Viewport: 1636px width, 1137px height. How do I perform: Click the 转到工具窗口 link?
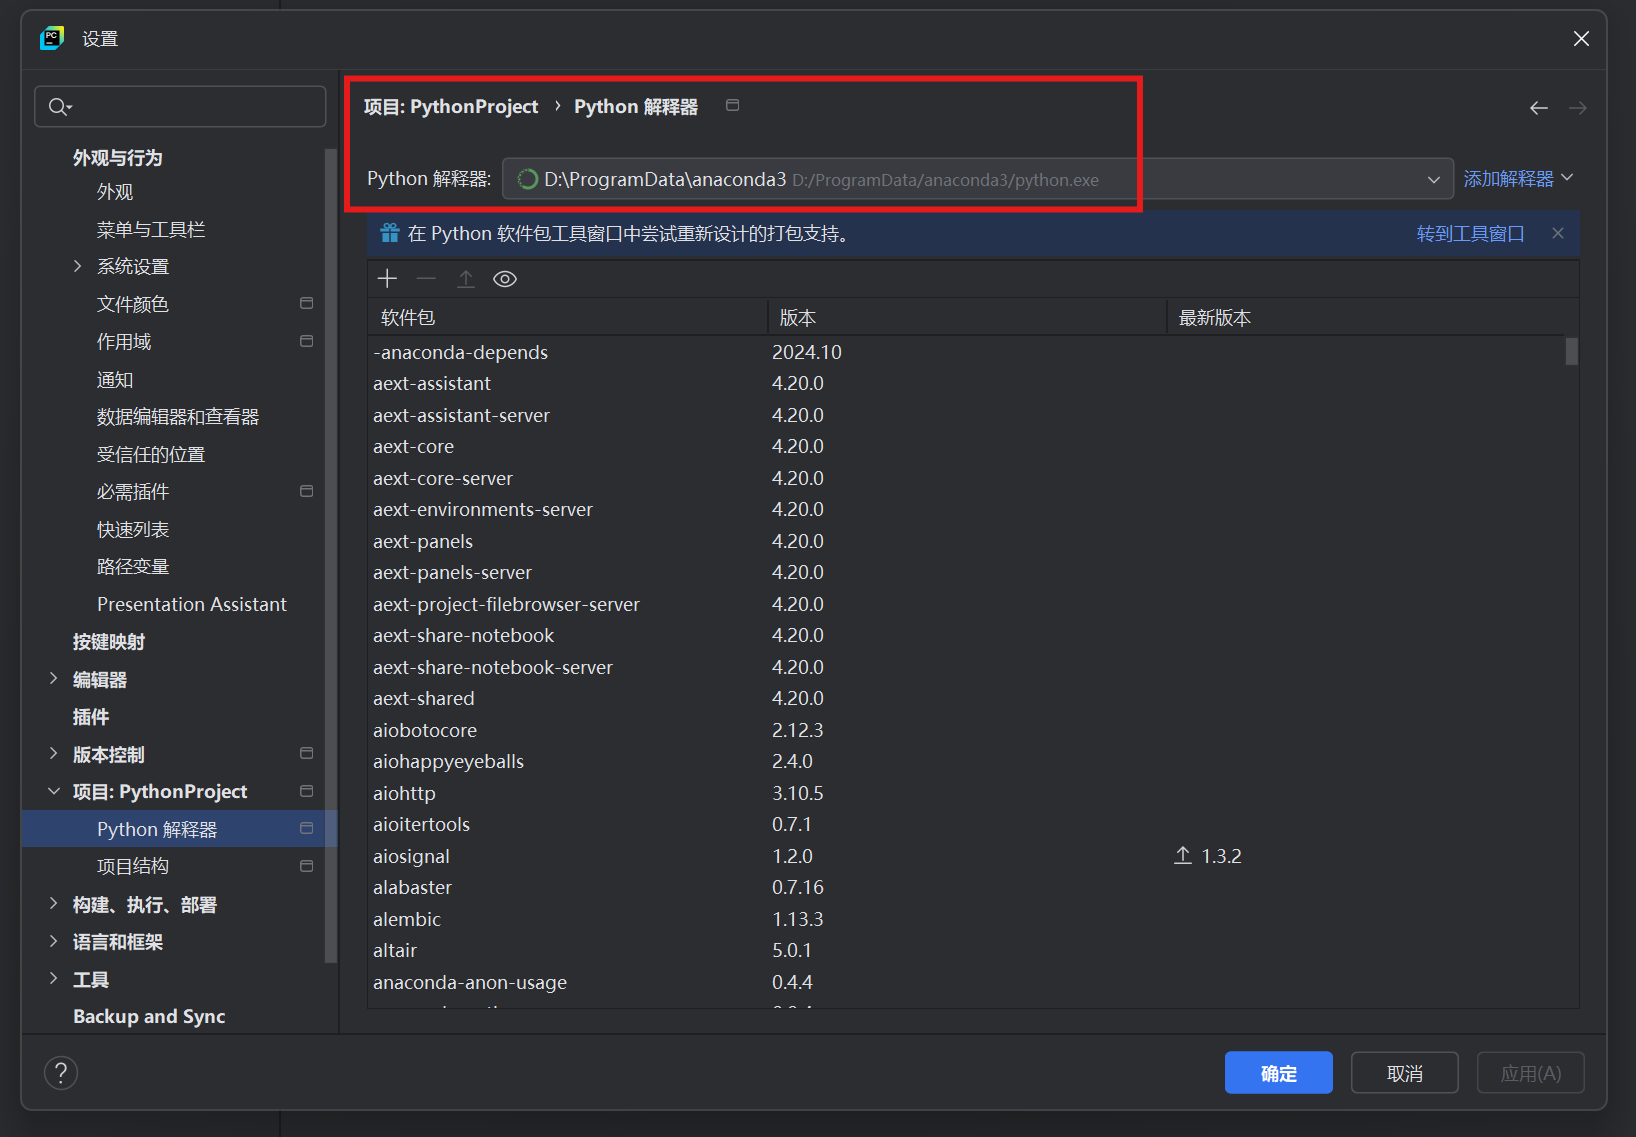(x=1470, y=233)
